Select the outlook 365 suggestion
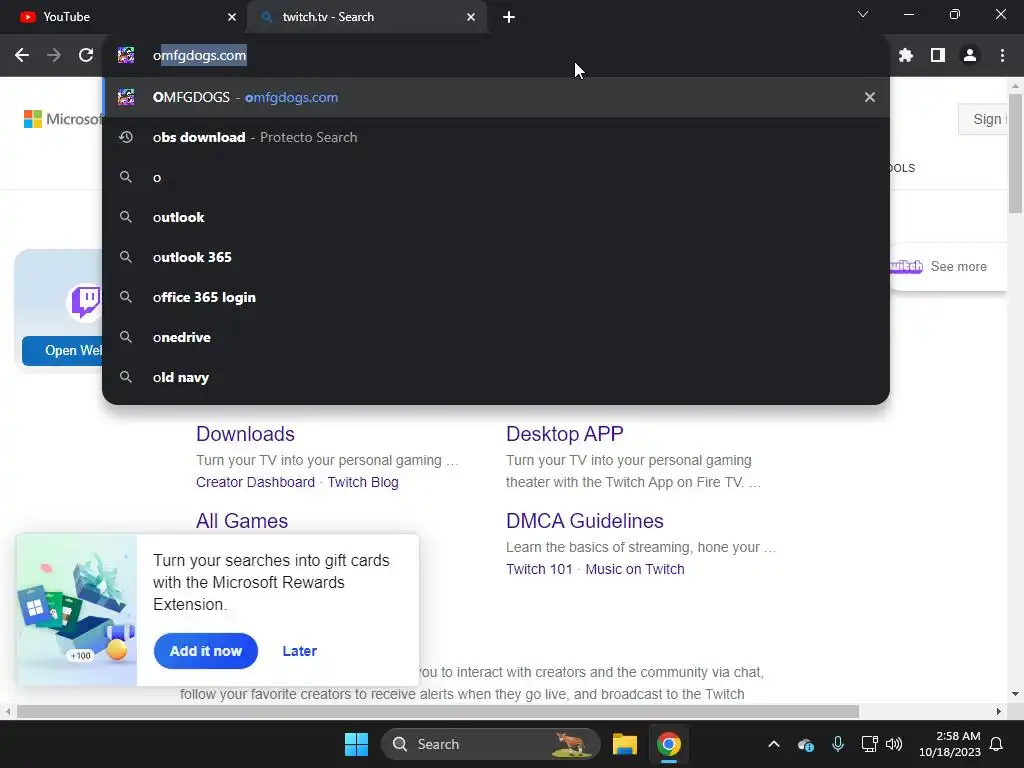 [496, 257]
